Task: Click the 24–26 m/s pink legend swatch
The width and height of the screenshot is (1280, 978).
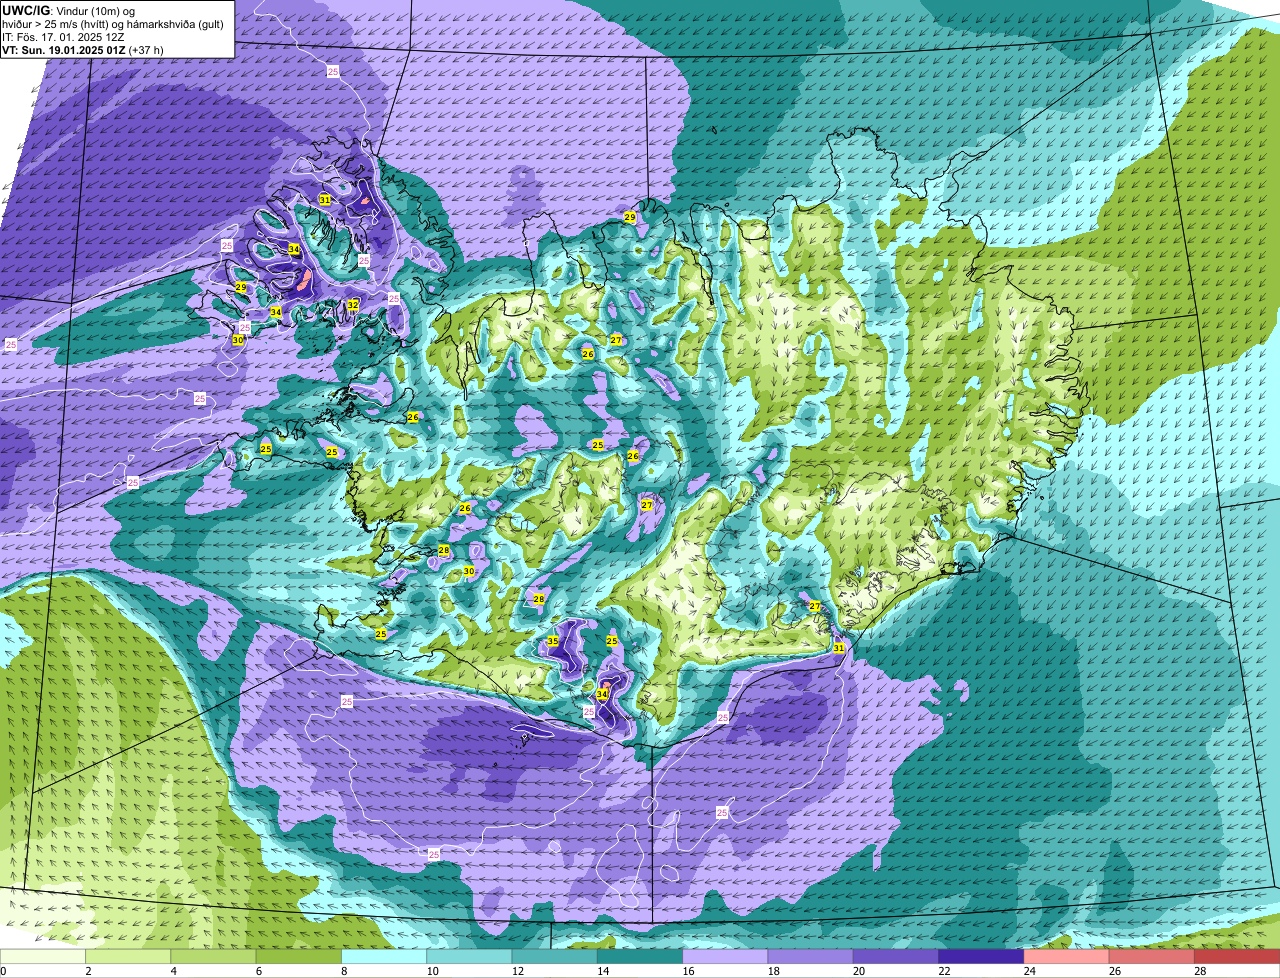Action: (x=1067, y=956)
